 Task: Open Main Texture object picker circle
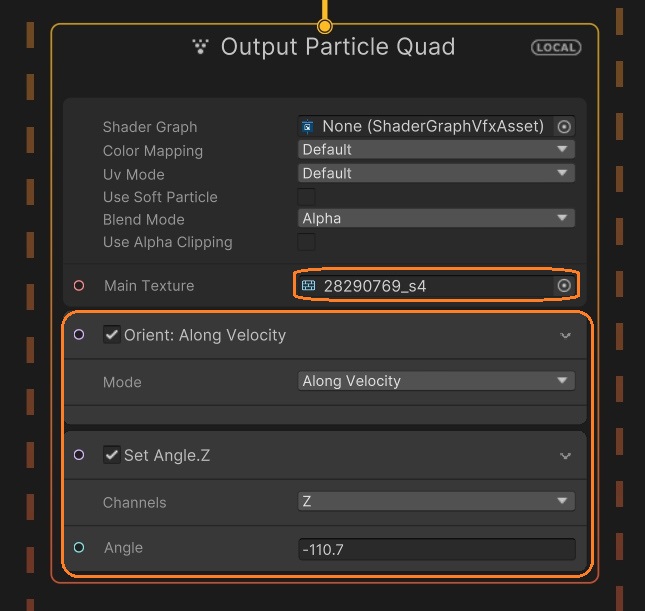564,286
